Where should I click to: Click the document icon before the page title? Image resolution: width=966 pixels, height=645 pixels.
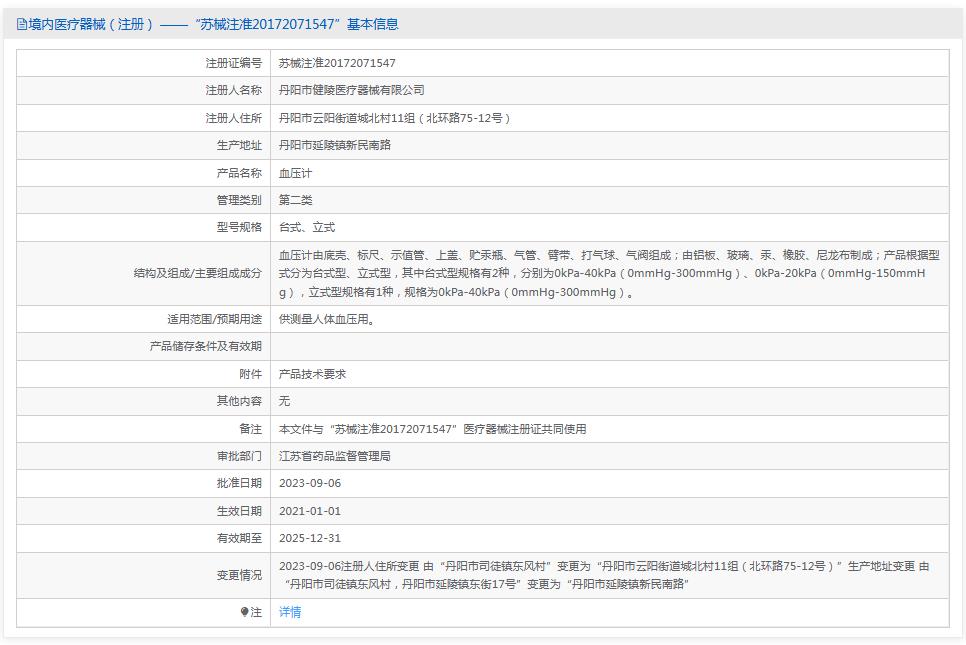click(x=22, y=24)
